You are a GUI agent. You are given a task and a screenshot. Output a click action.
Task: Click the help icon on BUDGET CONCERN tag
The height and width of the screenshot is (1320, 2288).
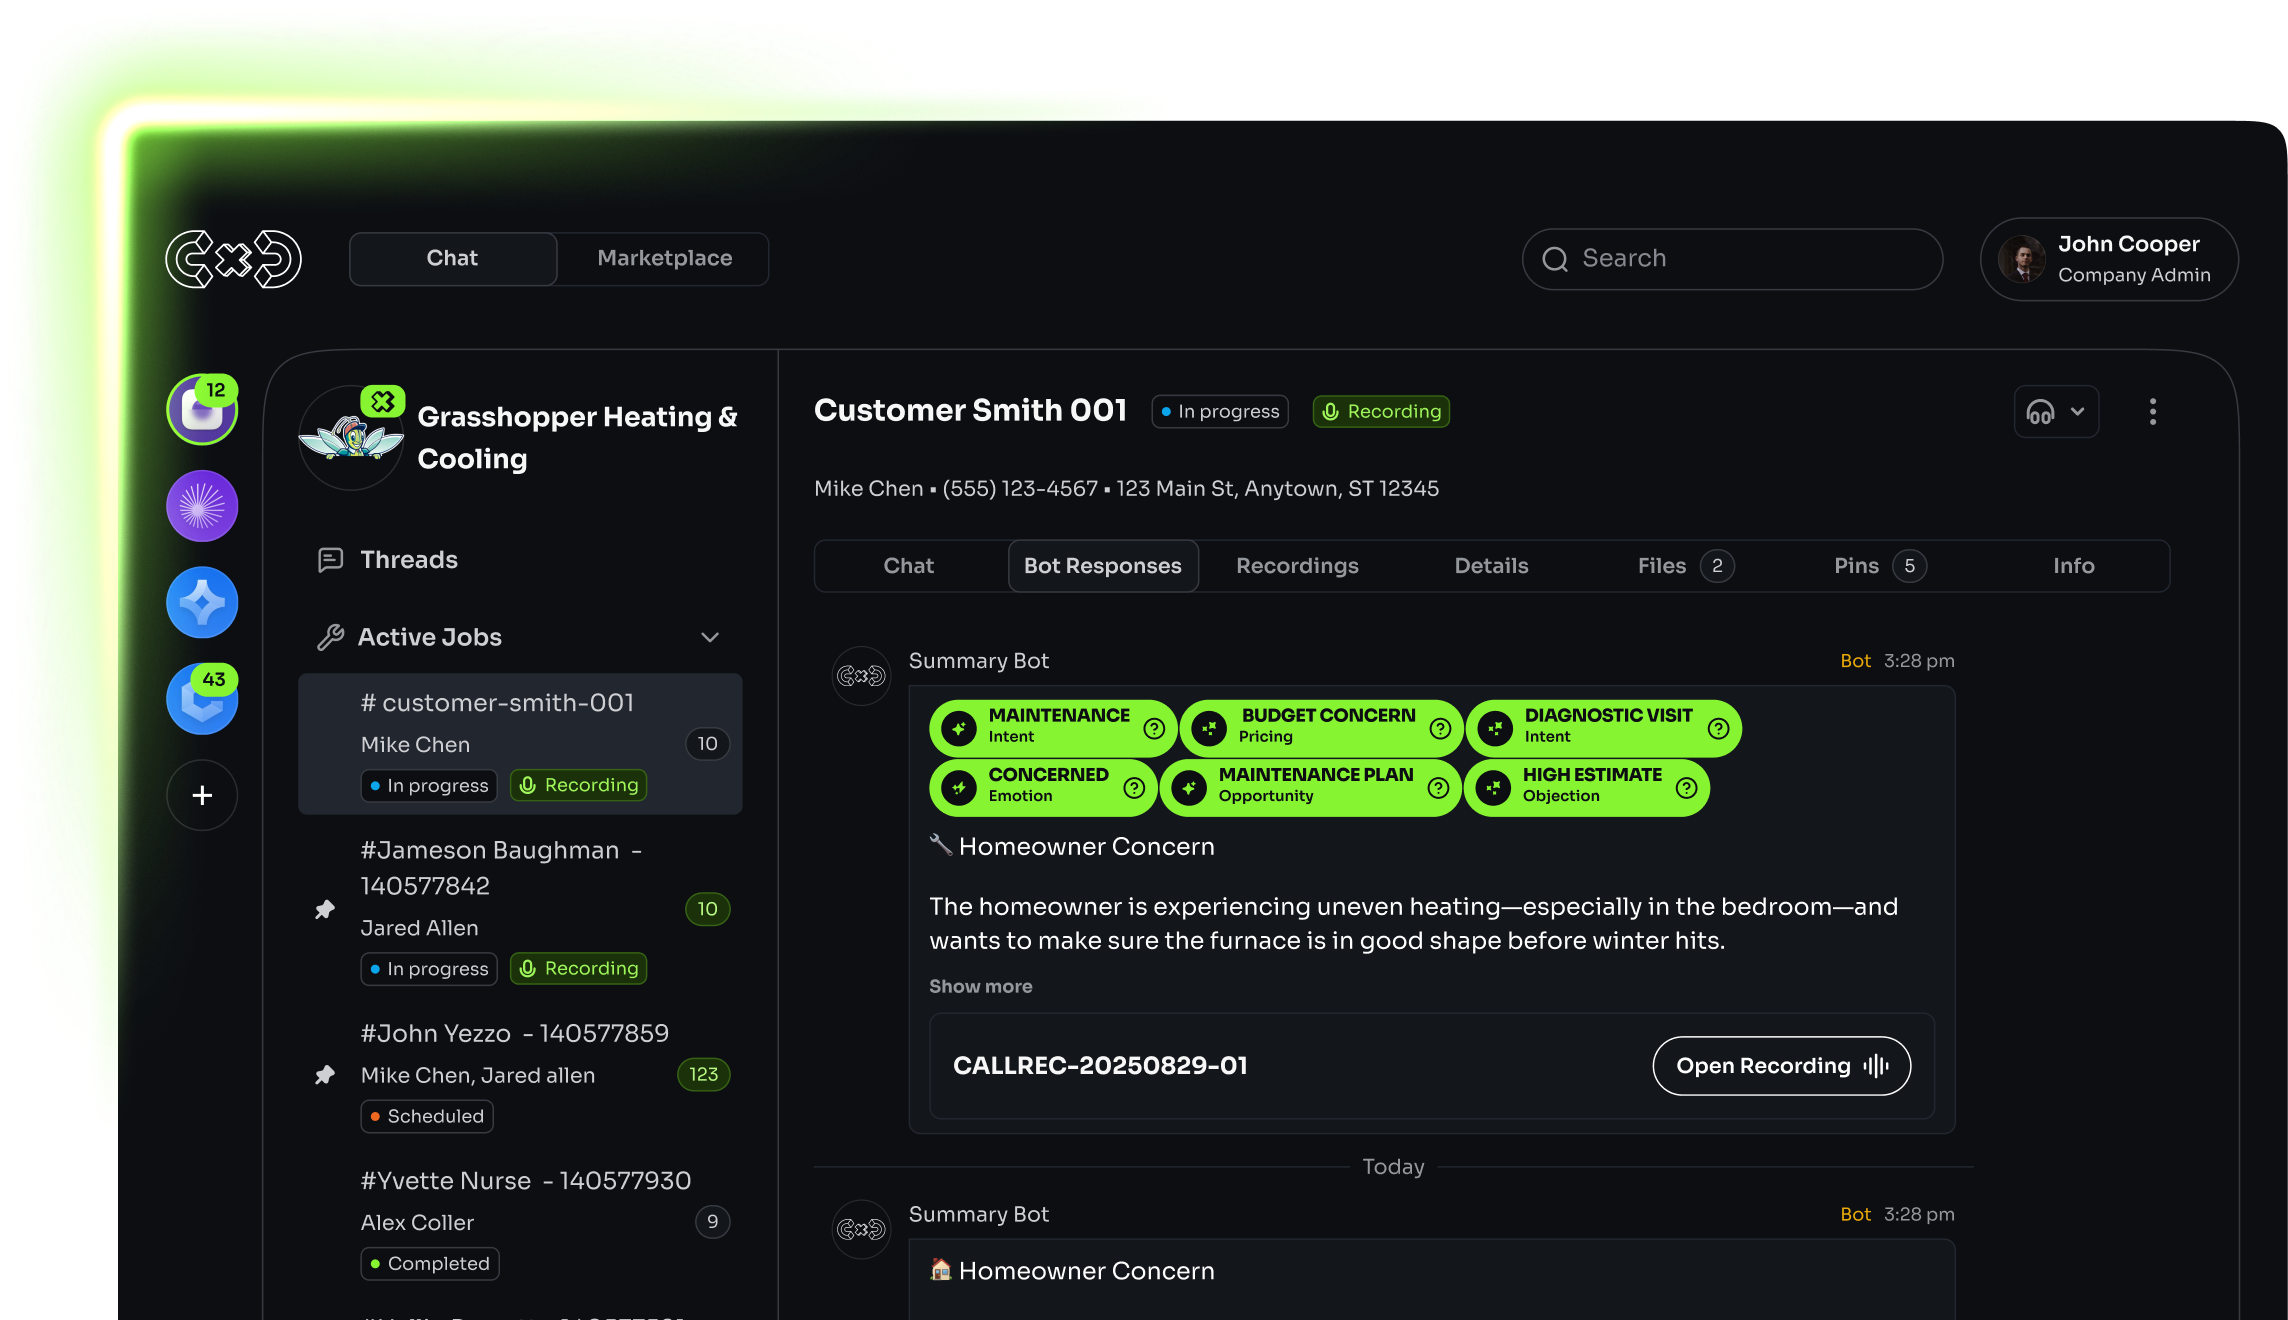pyautogui.click(x=1440, y=728)
